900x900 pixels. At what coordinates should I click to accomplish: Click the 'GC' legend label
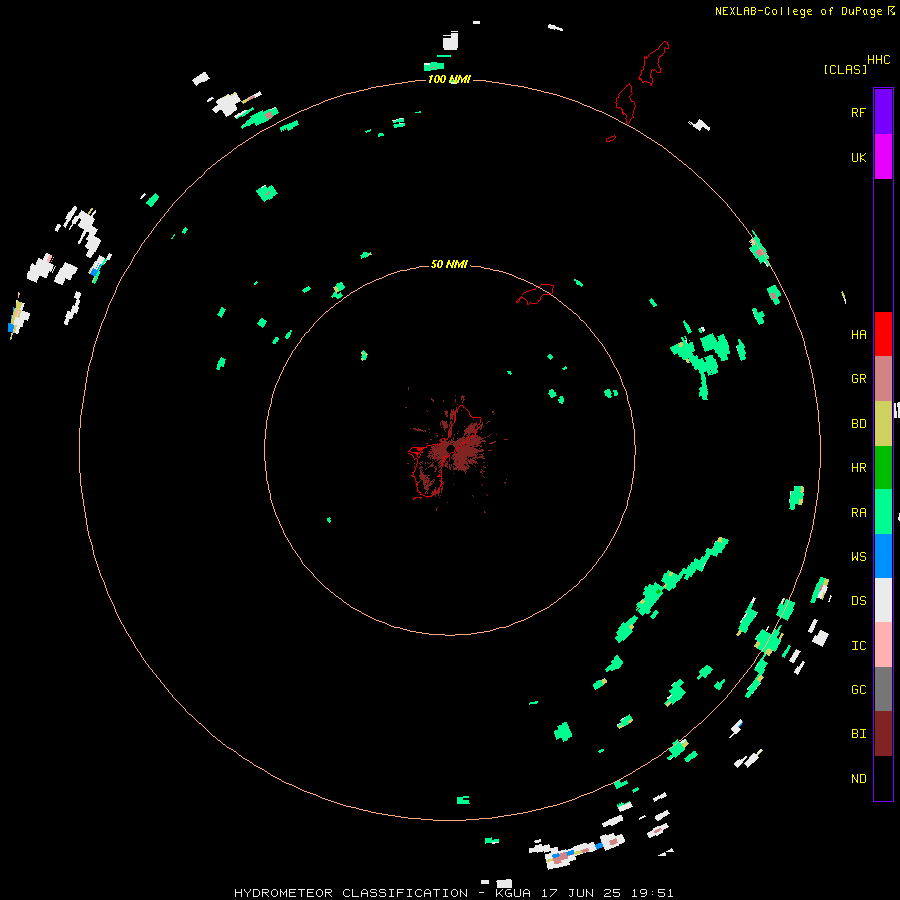pos(858,690)
